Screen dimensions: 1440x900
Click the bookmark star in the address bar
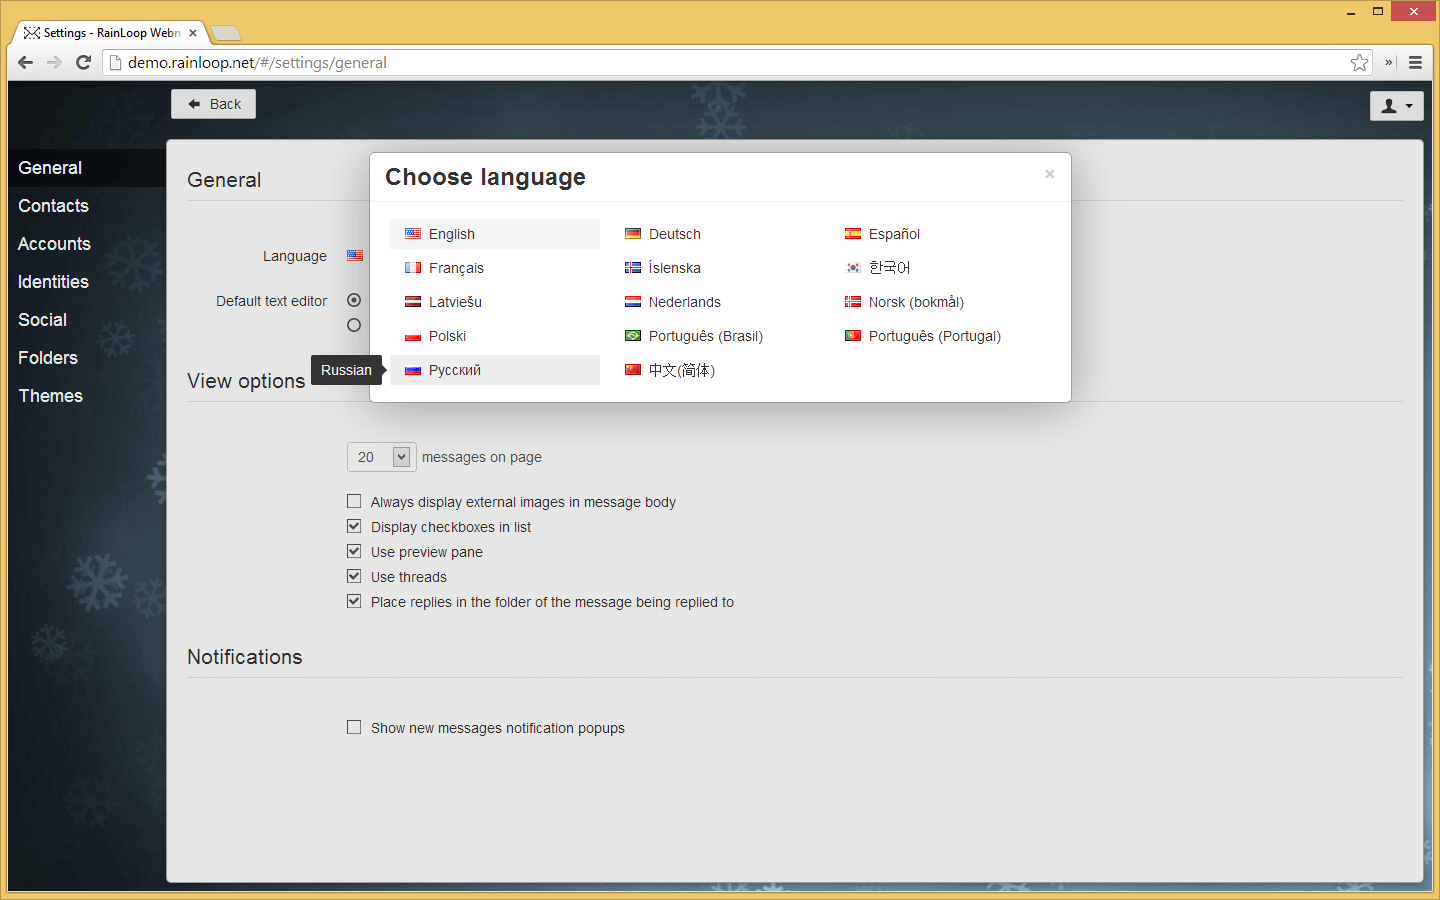[x=1359, y=62]
